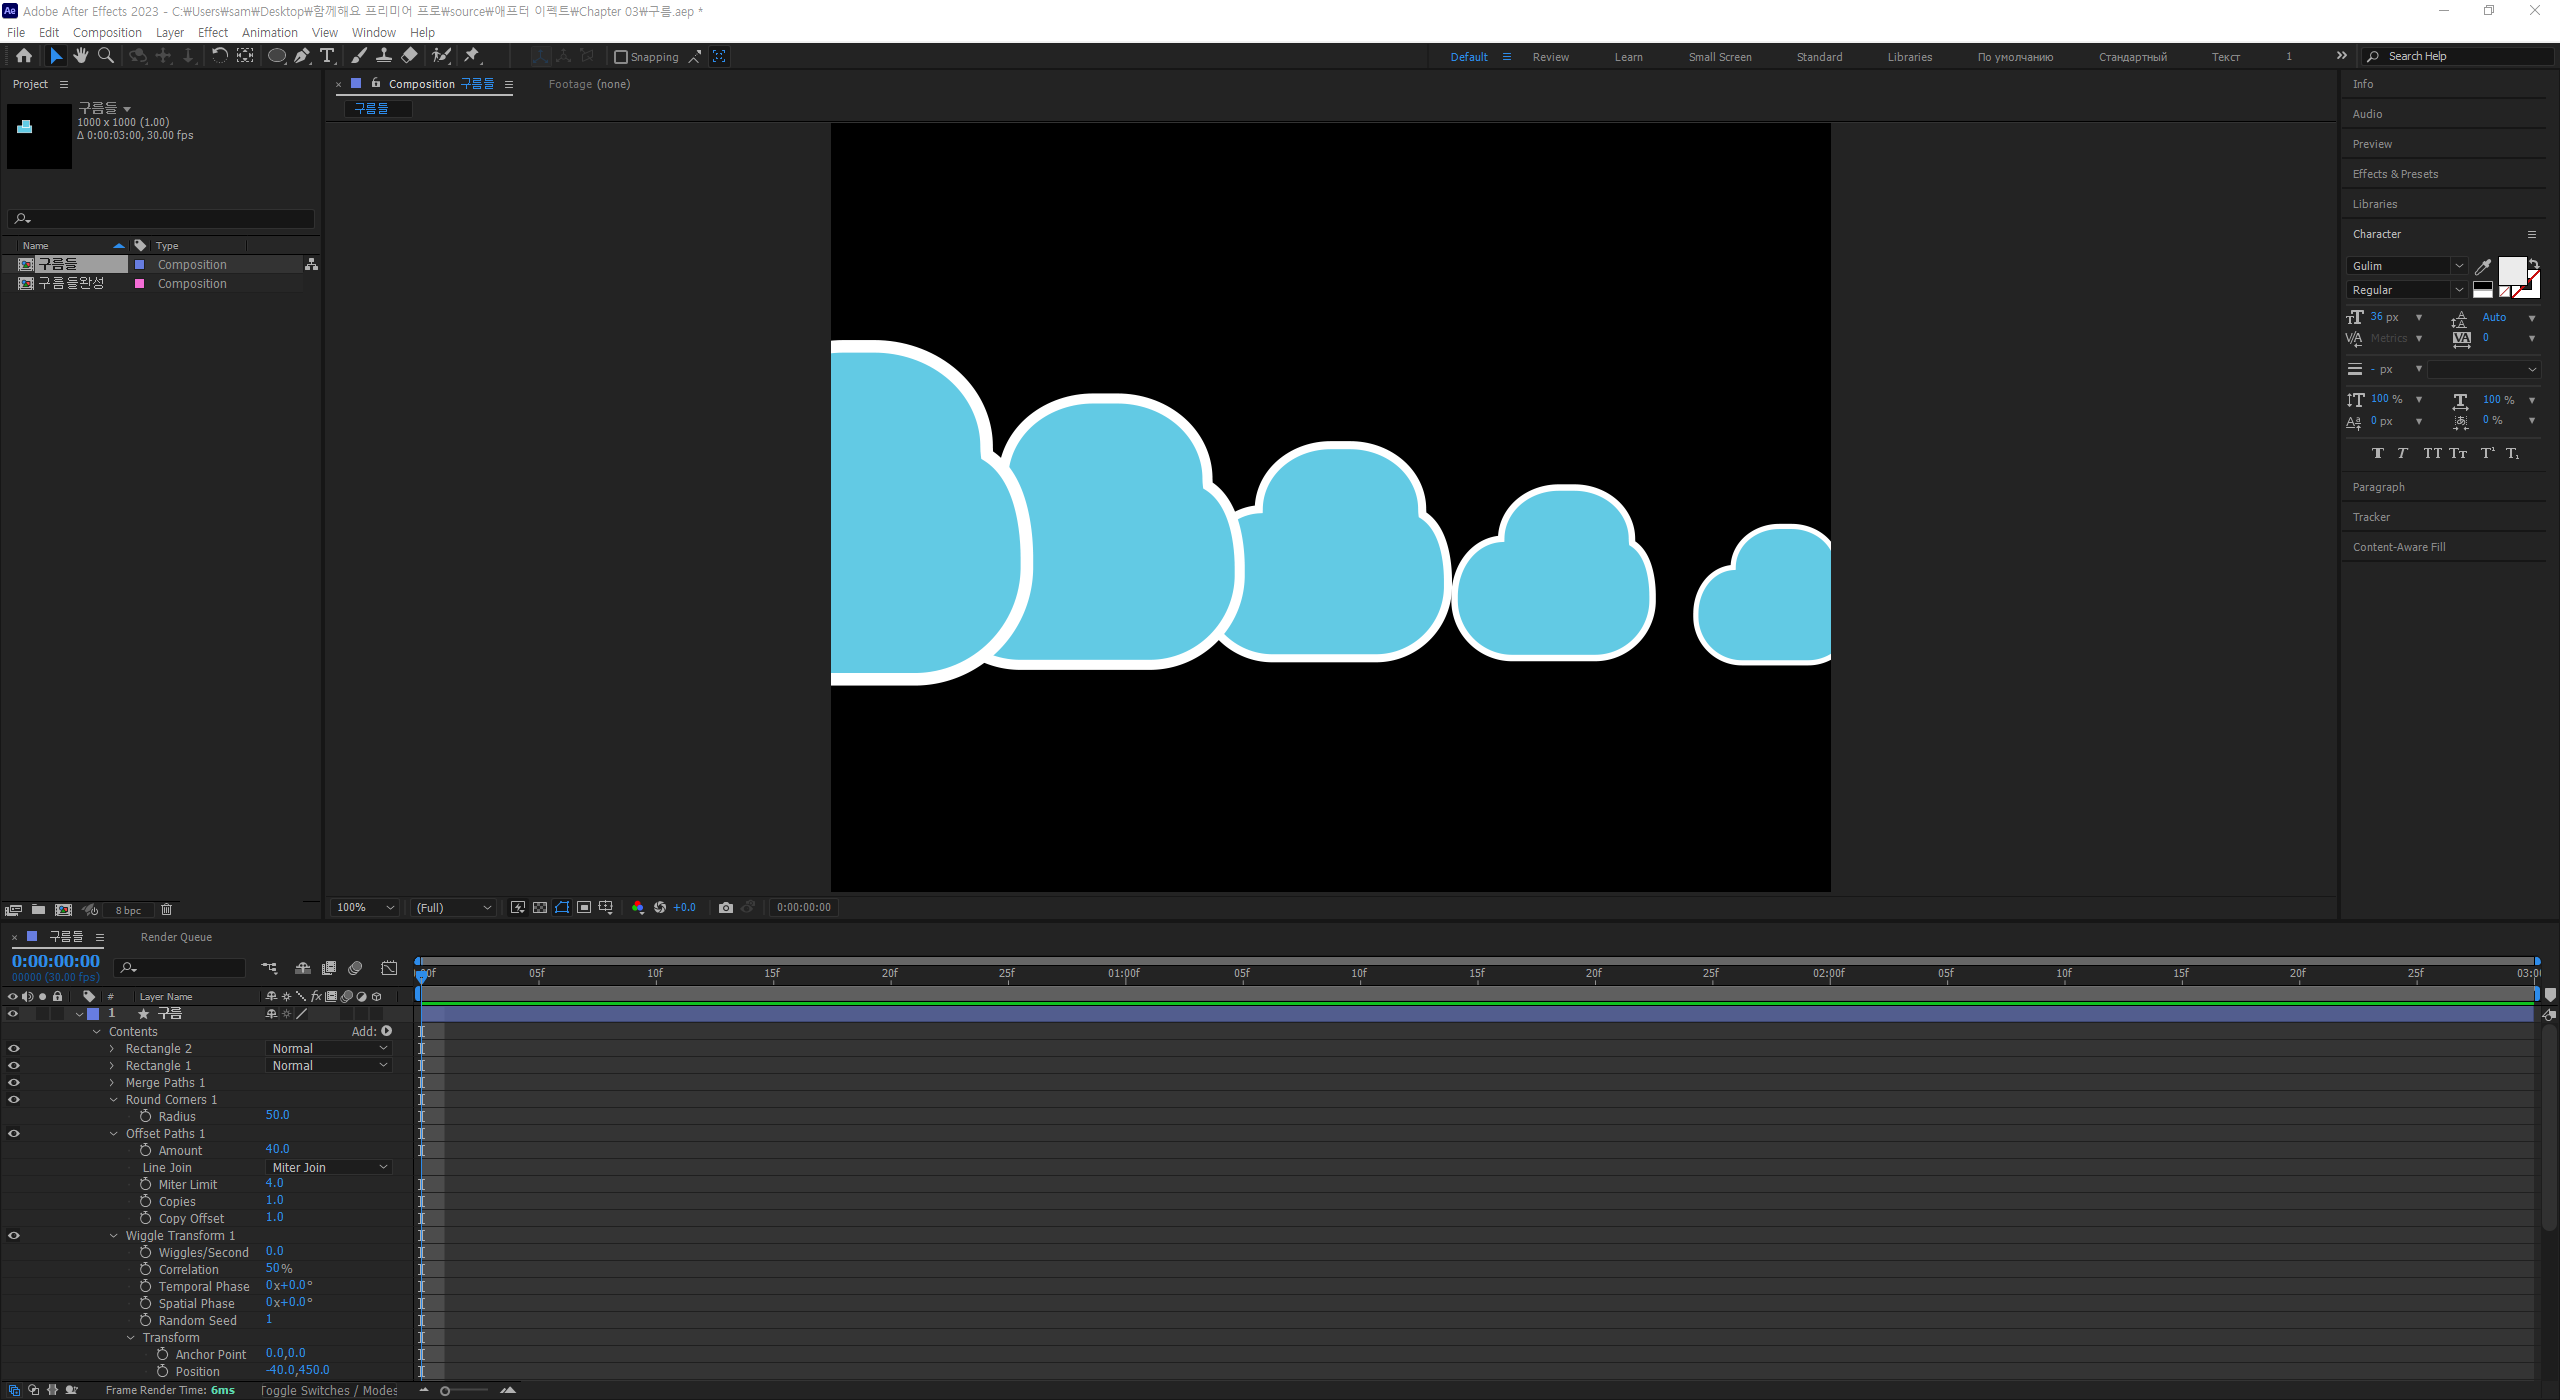Click the white fill color swatch
Screen dimensions: 2560x1400
coord(2511,270)
